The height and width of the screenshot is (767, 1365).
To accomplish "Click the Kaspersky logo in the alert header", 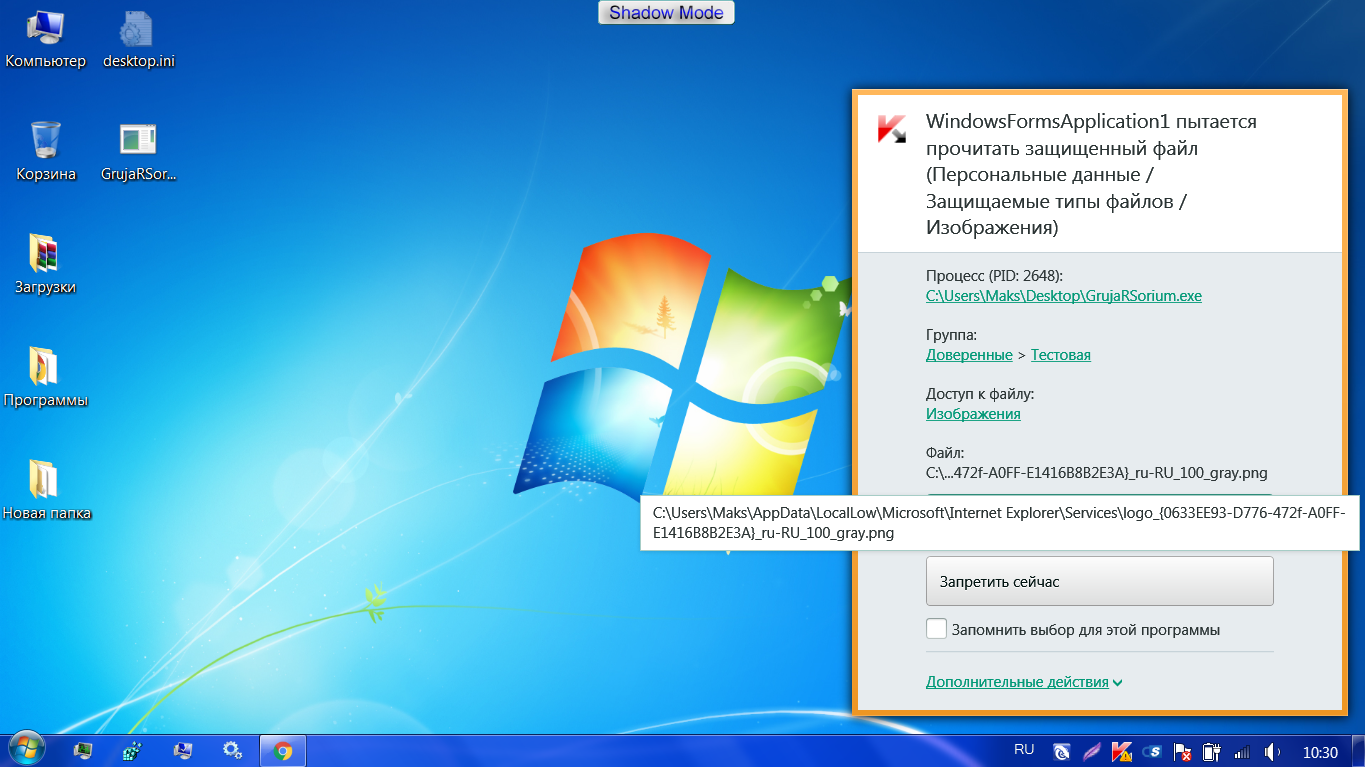I will click(891, 129).
